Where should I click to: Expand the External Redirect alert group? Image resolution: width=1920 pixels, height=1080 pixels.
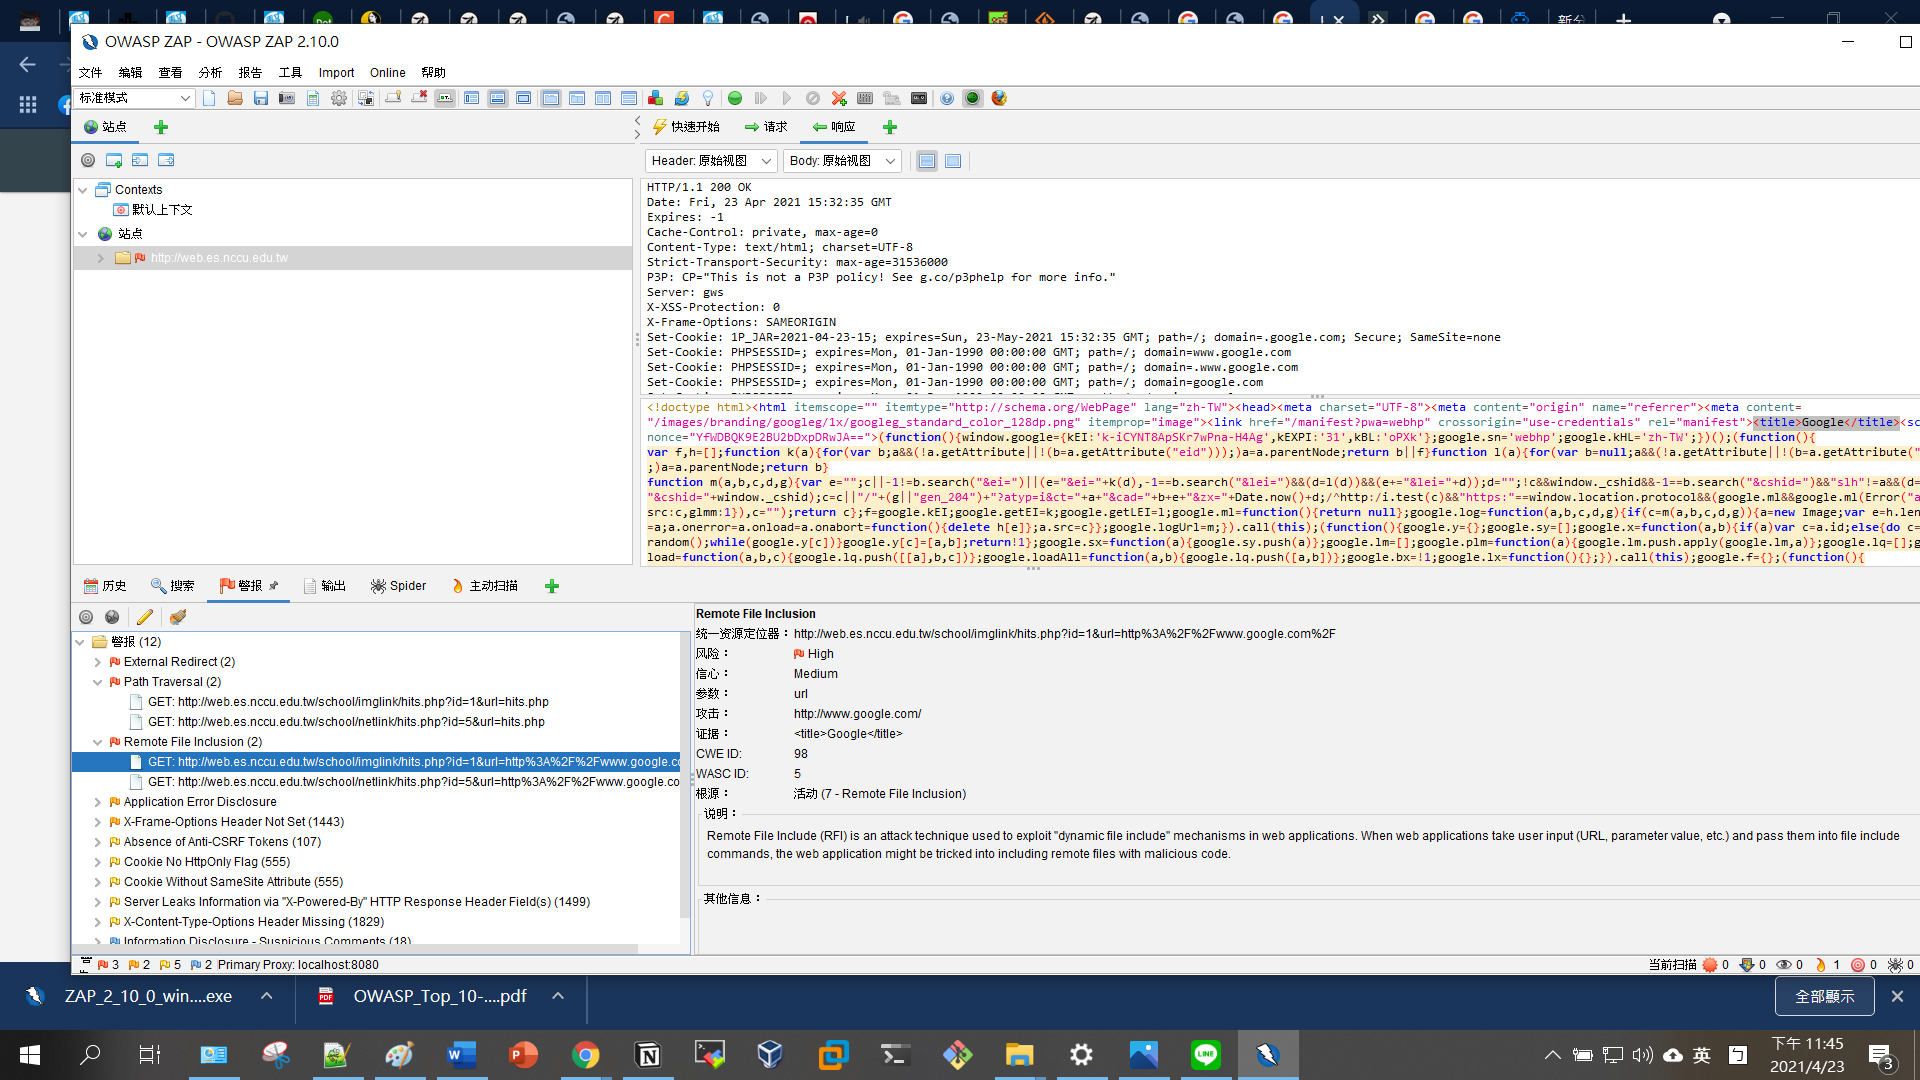coord(98,662)
